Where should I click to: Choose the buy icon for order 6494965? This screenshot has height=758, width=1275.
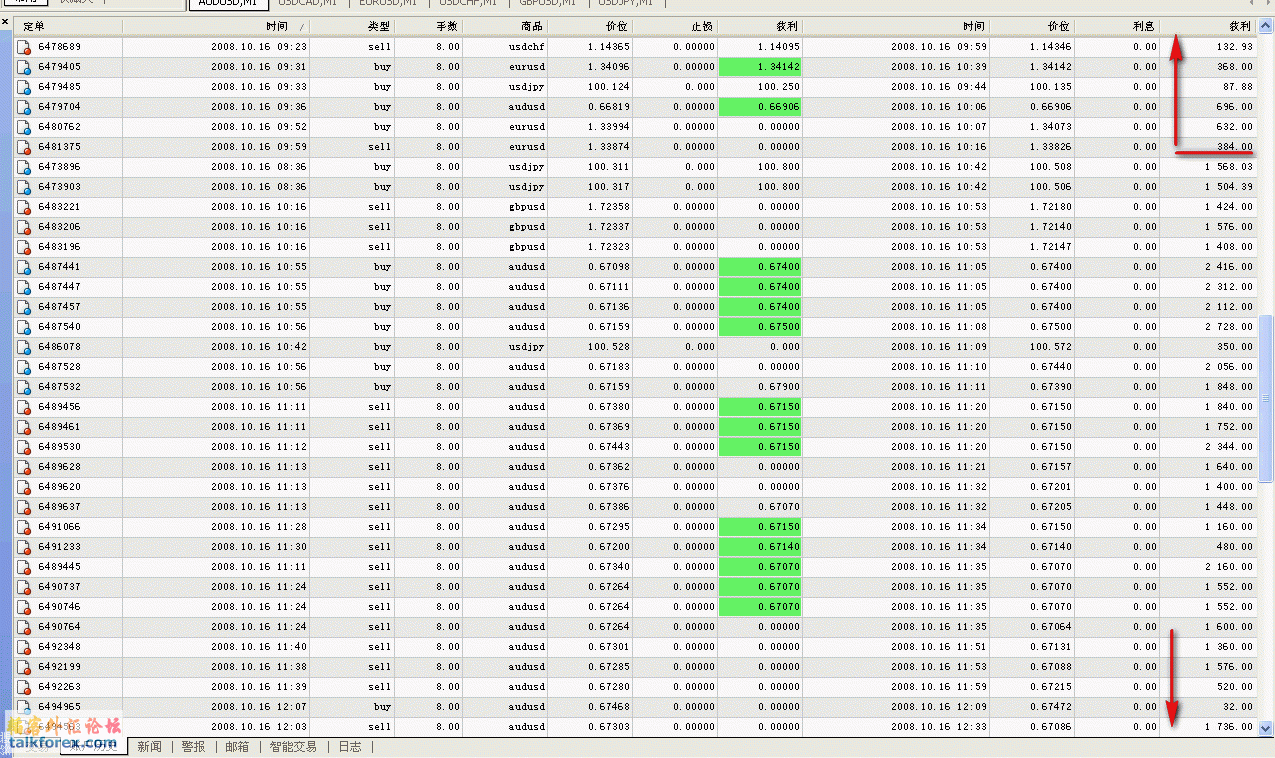click(24, 707)
